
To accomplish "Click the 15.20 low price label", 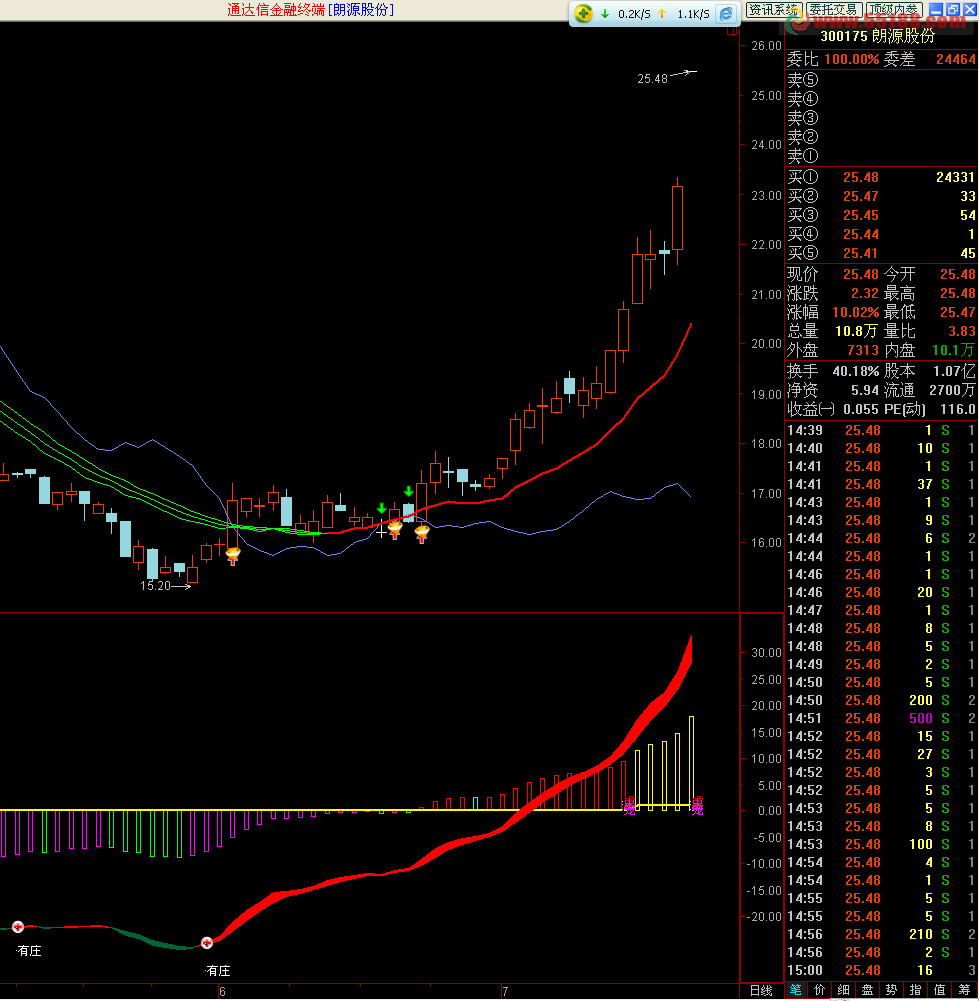I will tap(156, 585).
